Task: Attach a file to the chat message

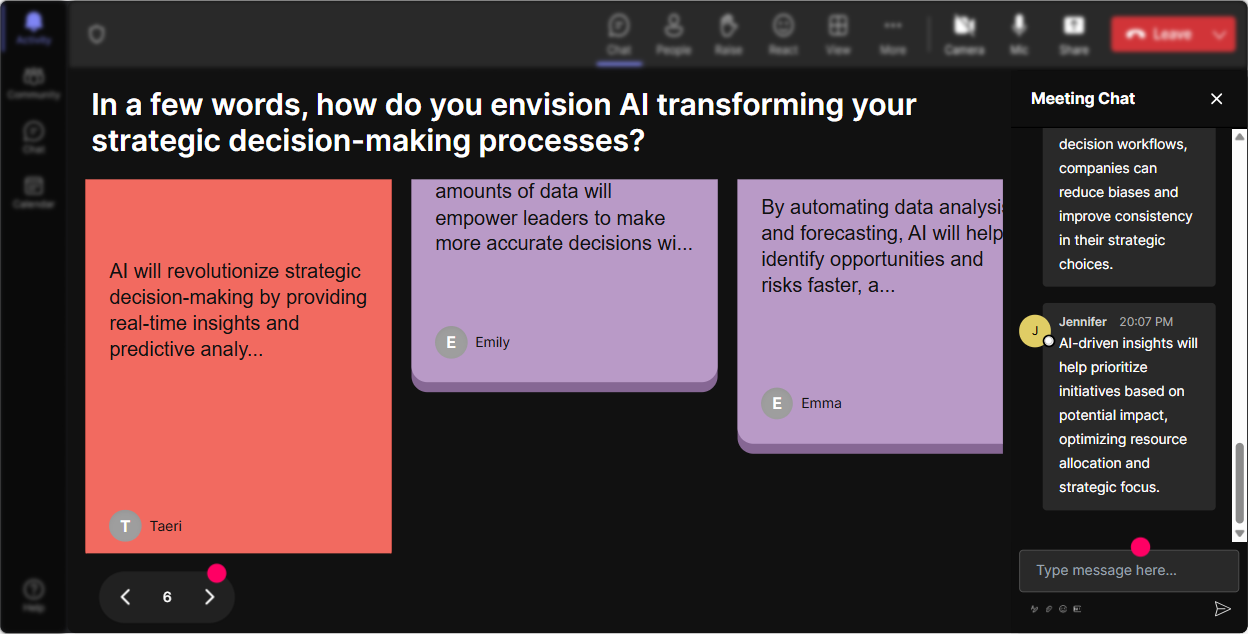Action: [1049, 608]
